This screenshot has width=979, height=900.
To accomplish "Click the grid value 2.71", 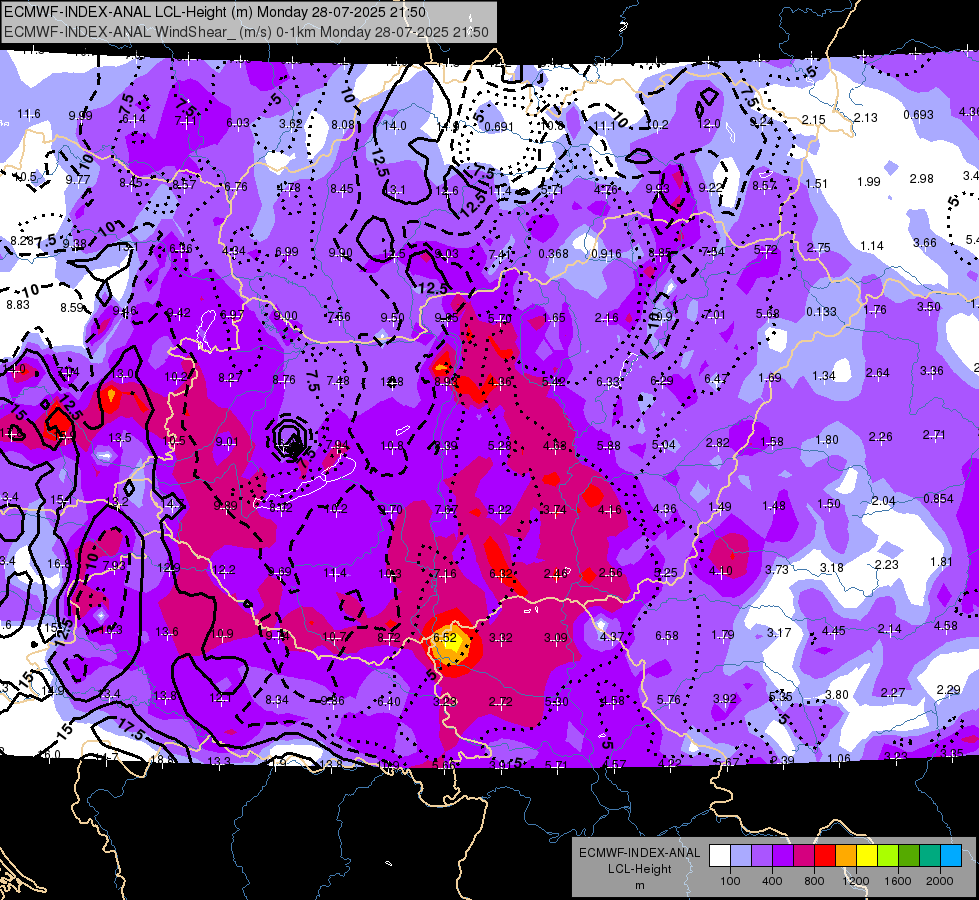I will tap(934, 434).
